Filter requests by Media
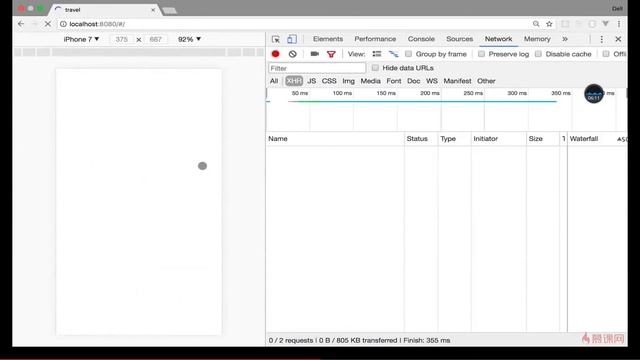The image size is (640, 360). pyautogui.click(x=370, y=81)
